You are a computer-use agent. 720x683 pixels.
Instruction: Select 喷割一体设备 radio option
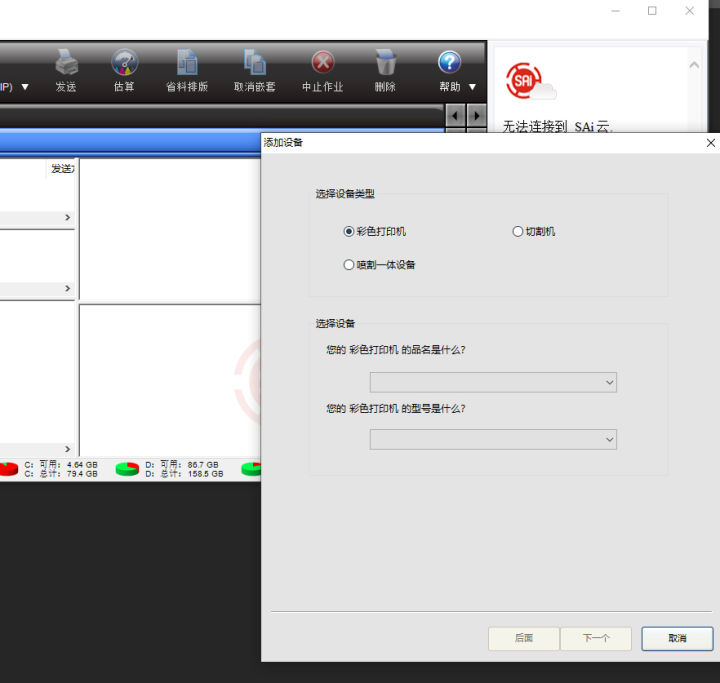pos(349,265)
